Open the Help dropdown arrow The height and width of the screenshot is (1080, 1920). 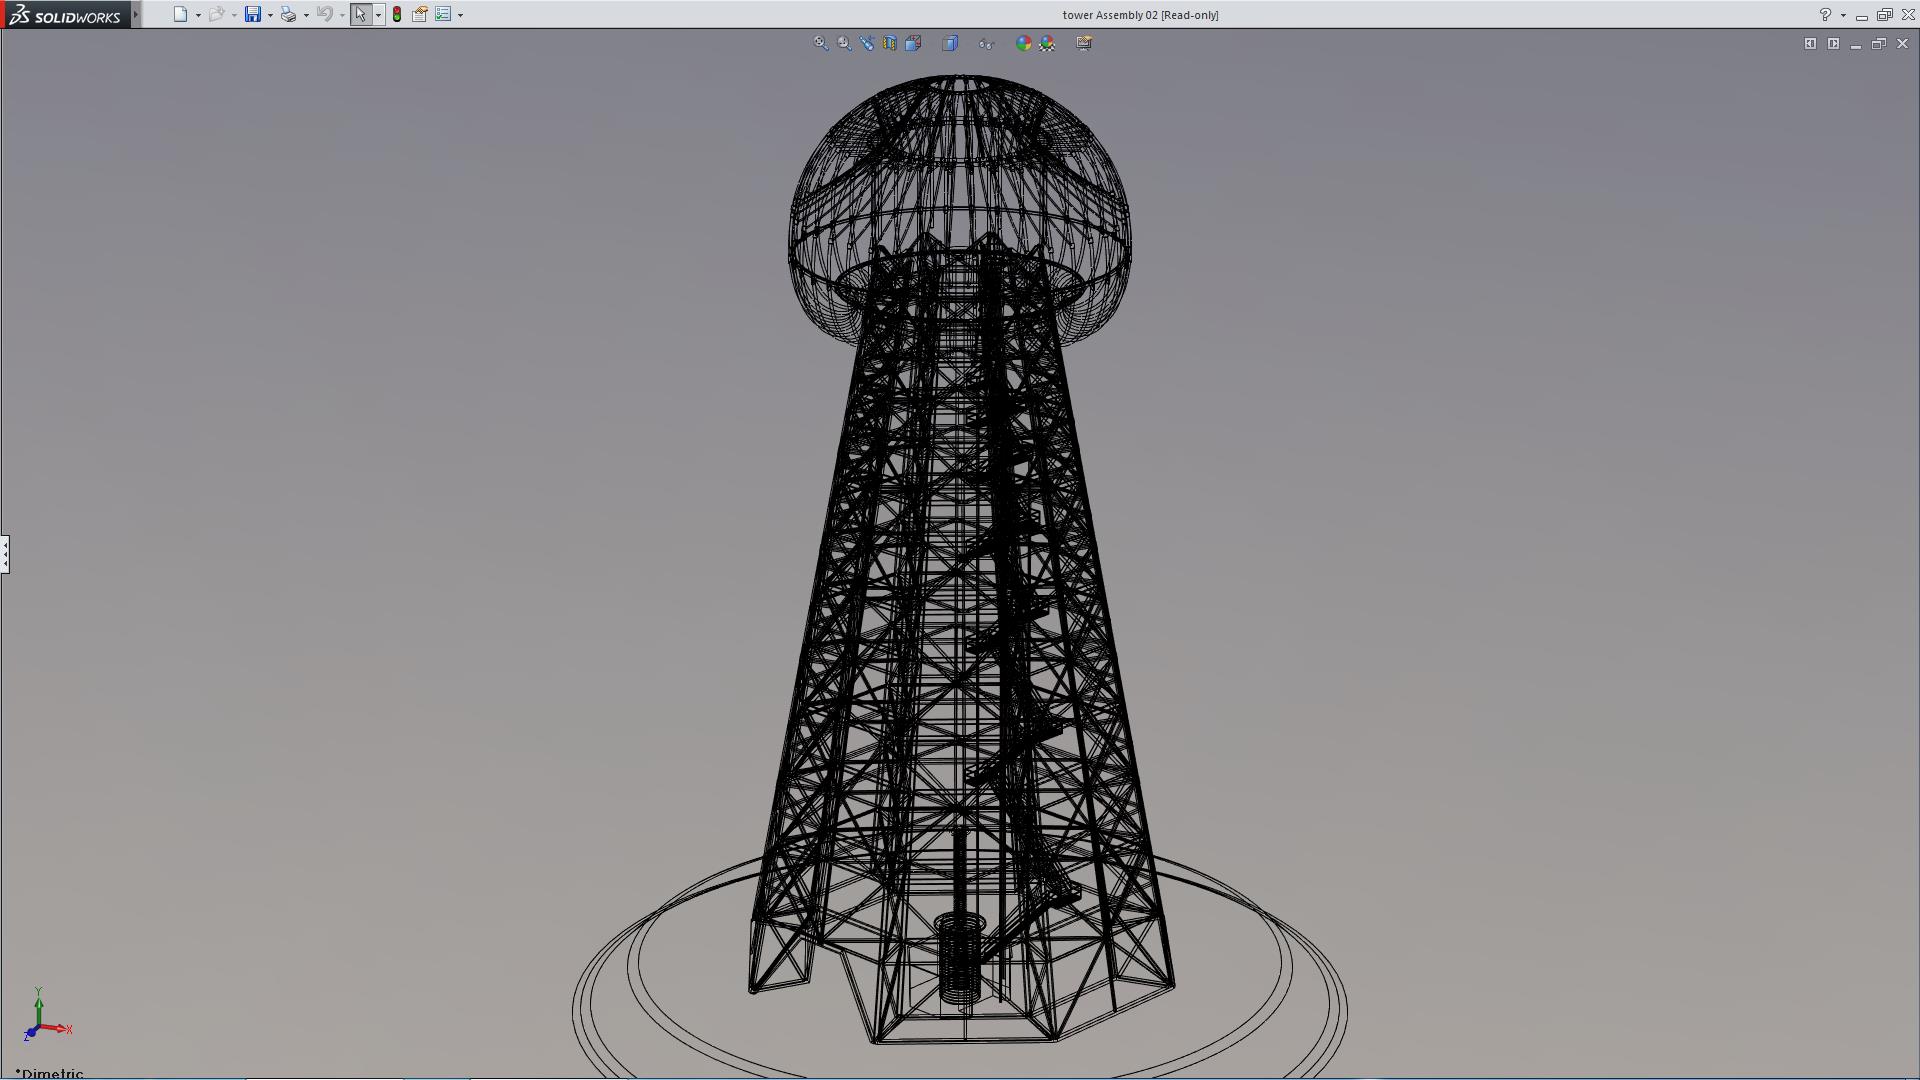1843,15
